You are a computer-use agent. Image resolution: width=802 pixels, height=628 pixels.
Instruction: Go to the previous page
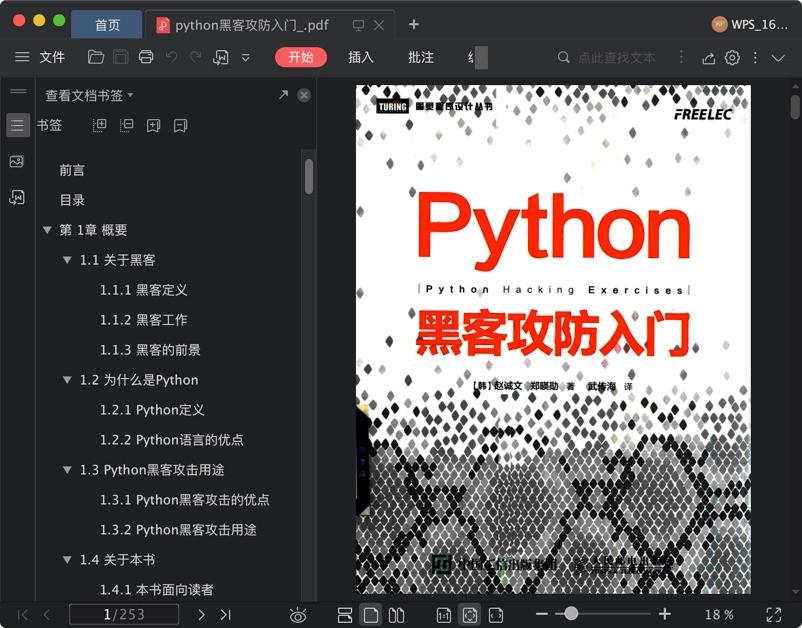tap(47, 614)
